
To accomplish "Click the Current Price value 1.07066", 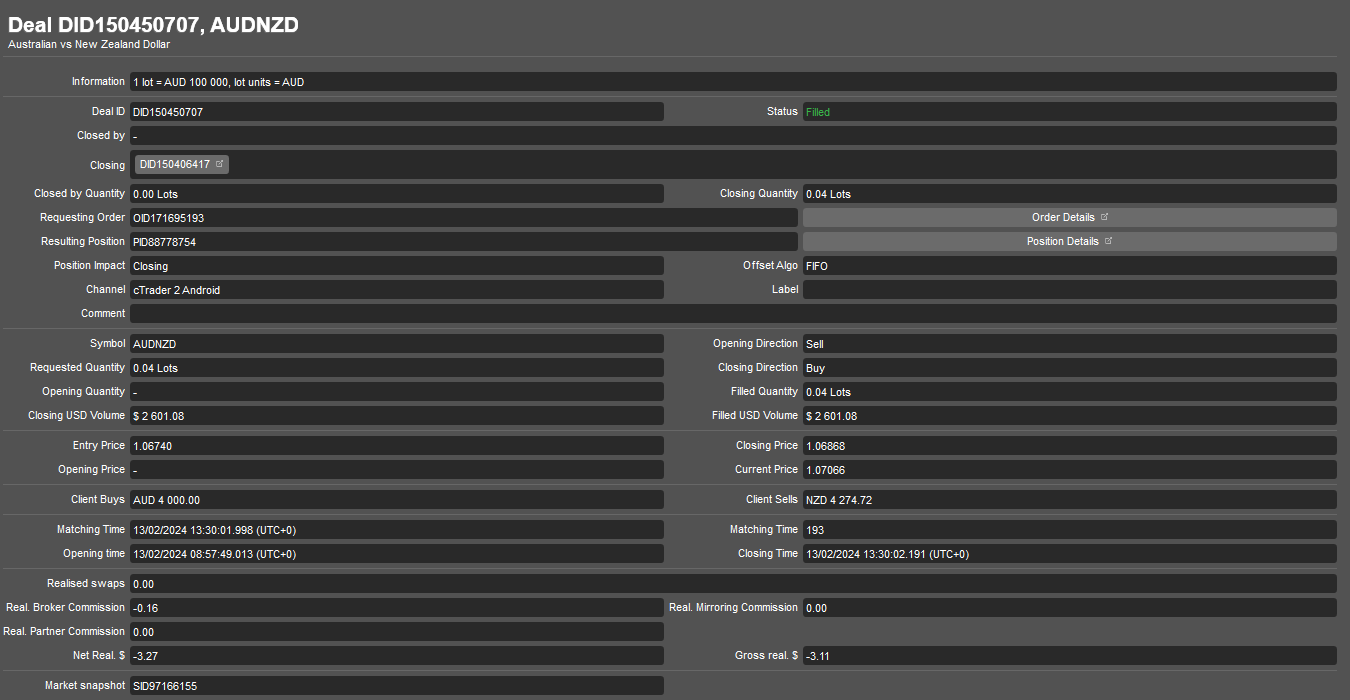I will point(1068,470).
